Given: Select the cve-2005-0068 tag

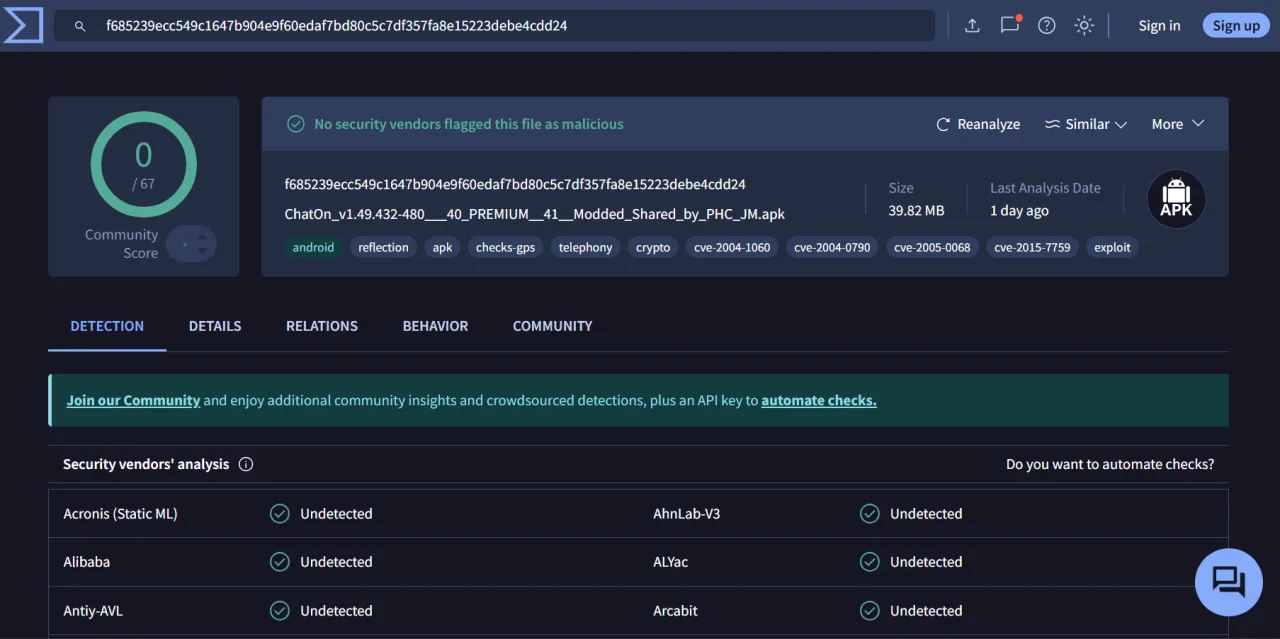Looking at the screenshot, I should pos(932,247).
